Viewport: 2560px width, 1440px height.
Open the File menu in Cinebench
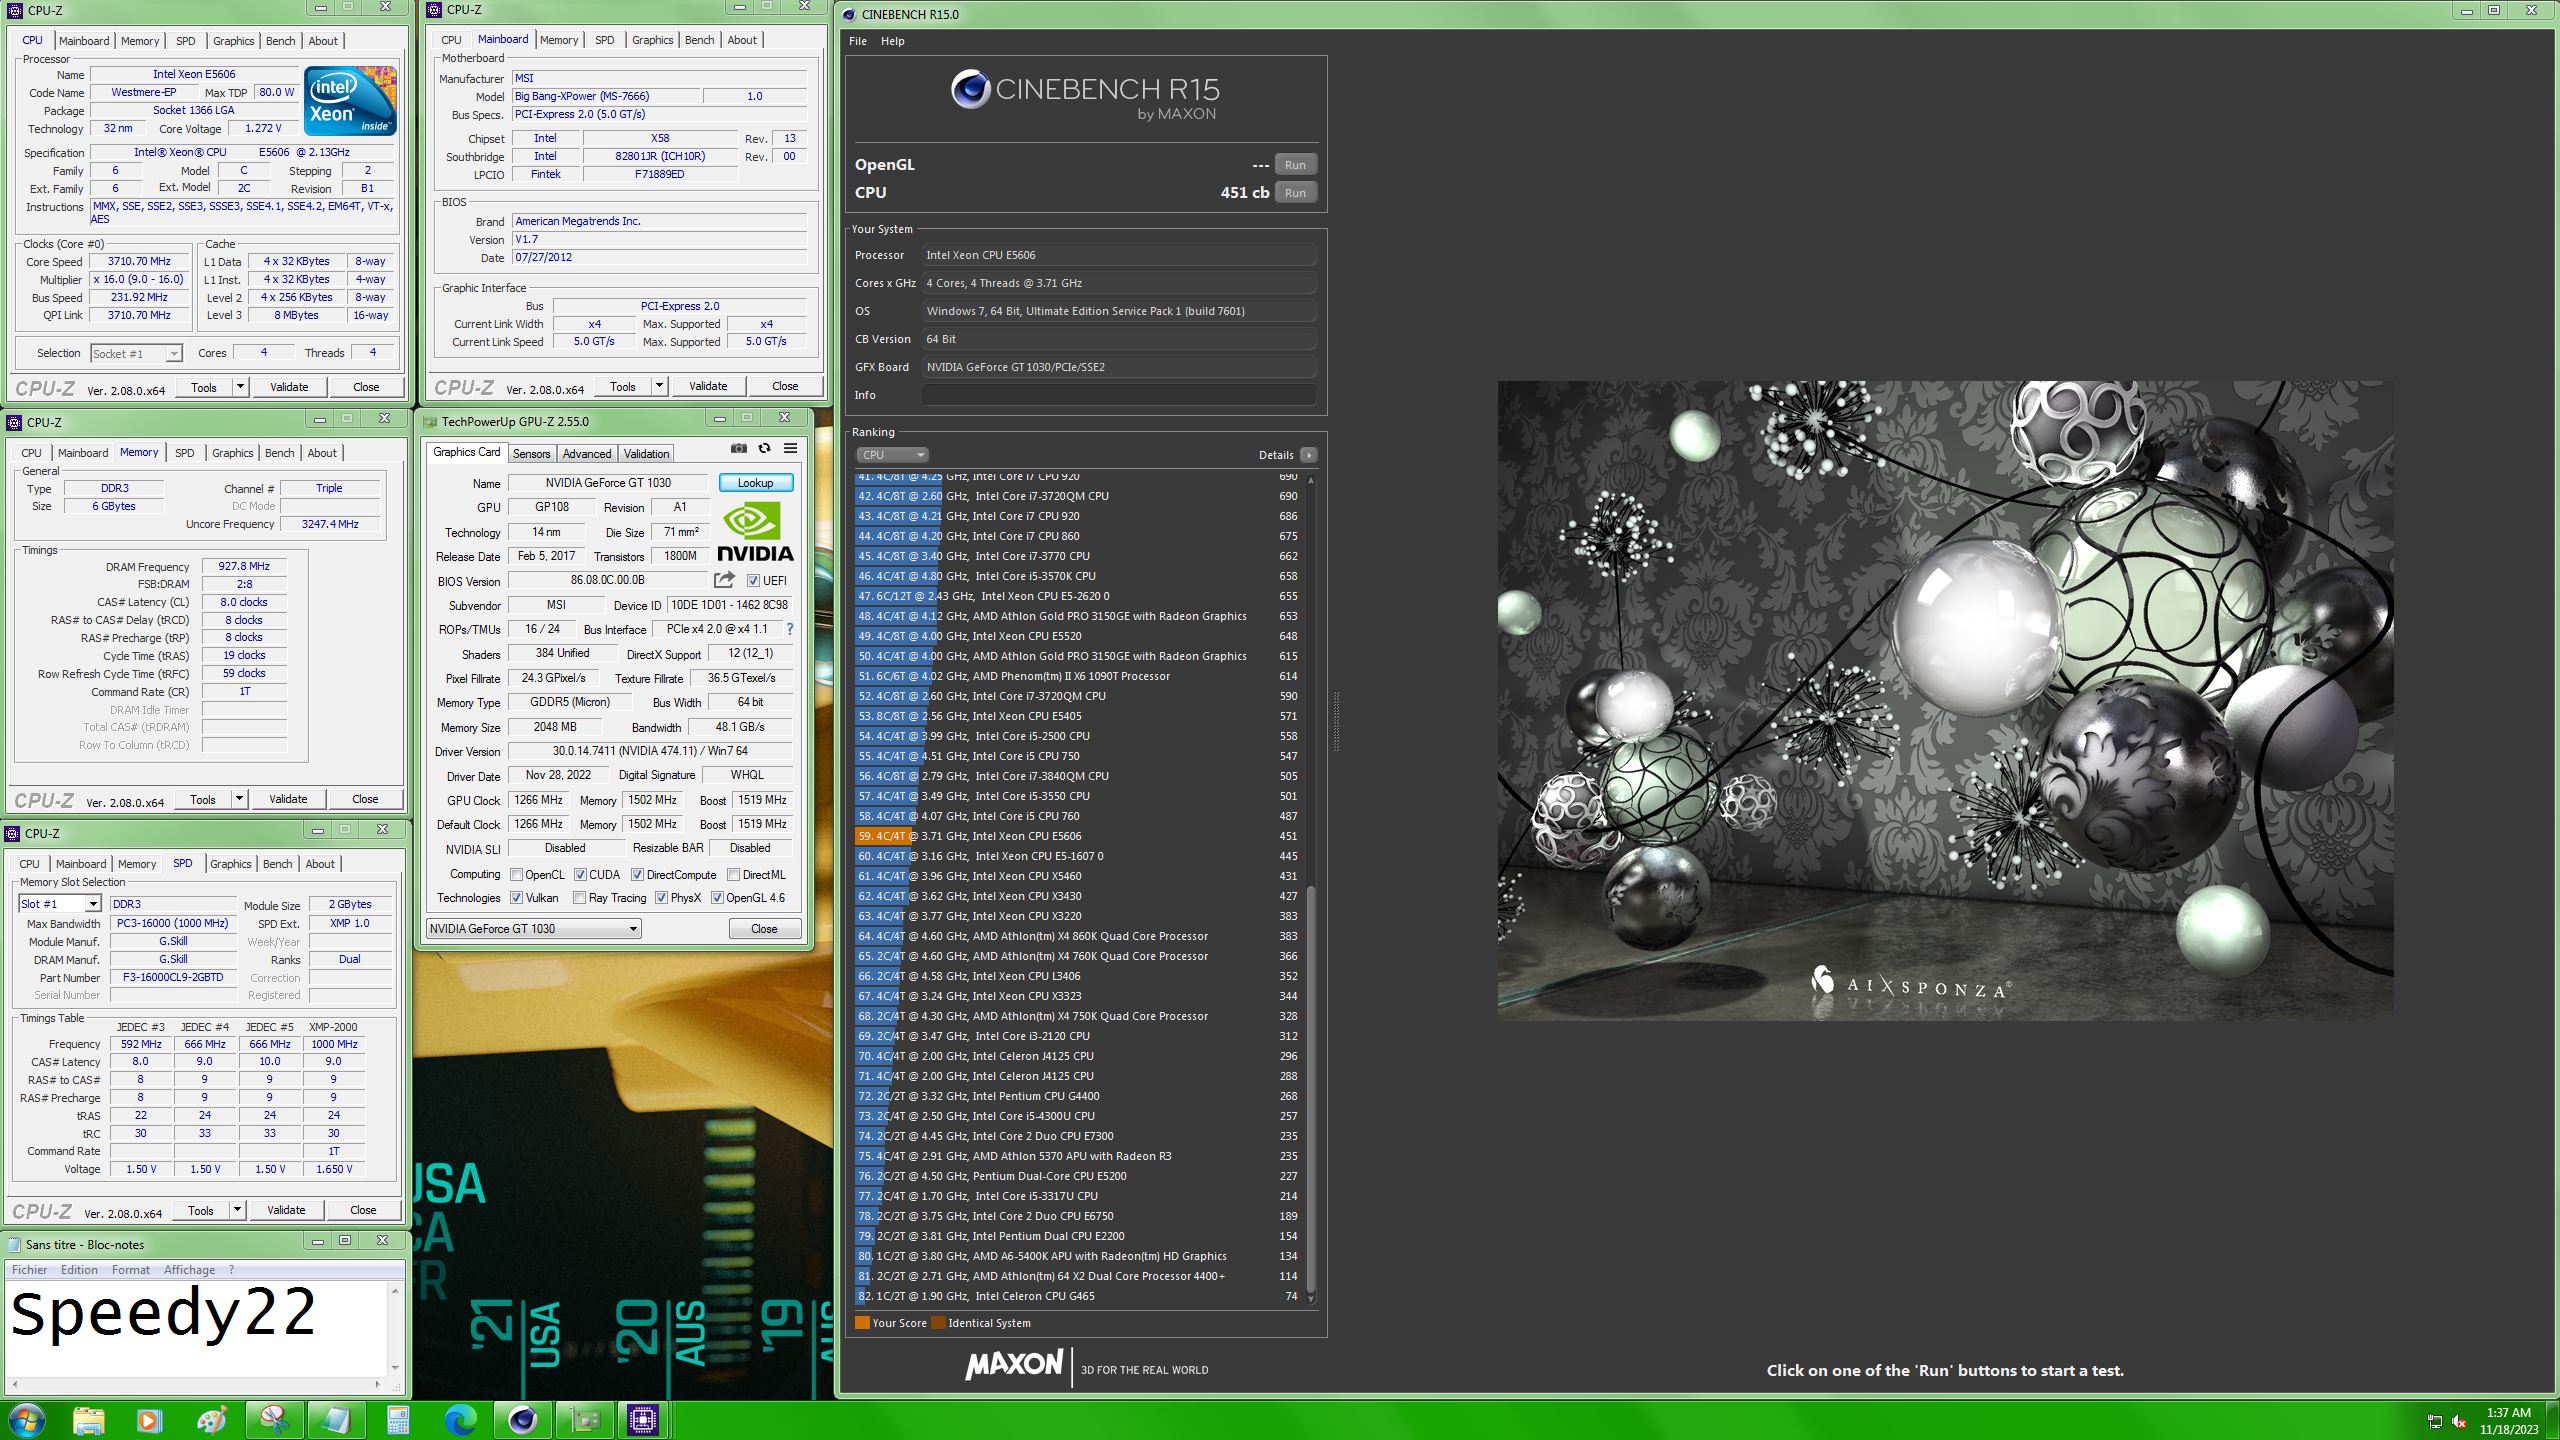coord(857,41)
